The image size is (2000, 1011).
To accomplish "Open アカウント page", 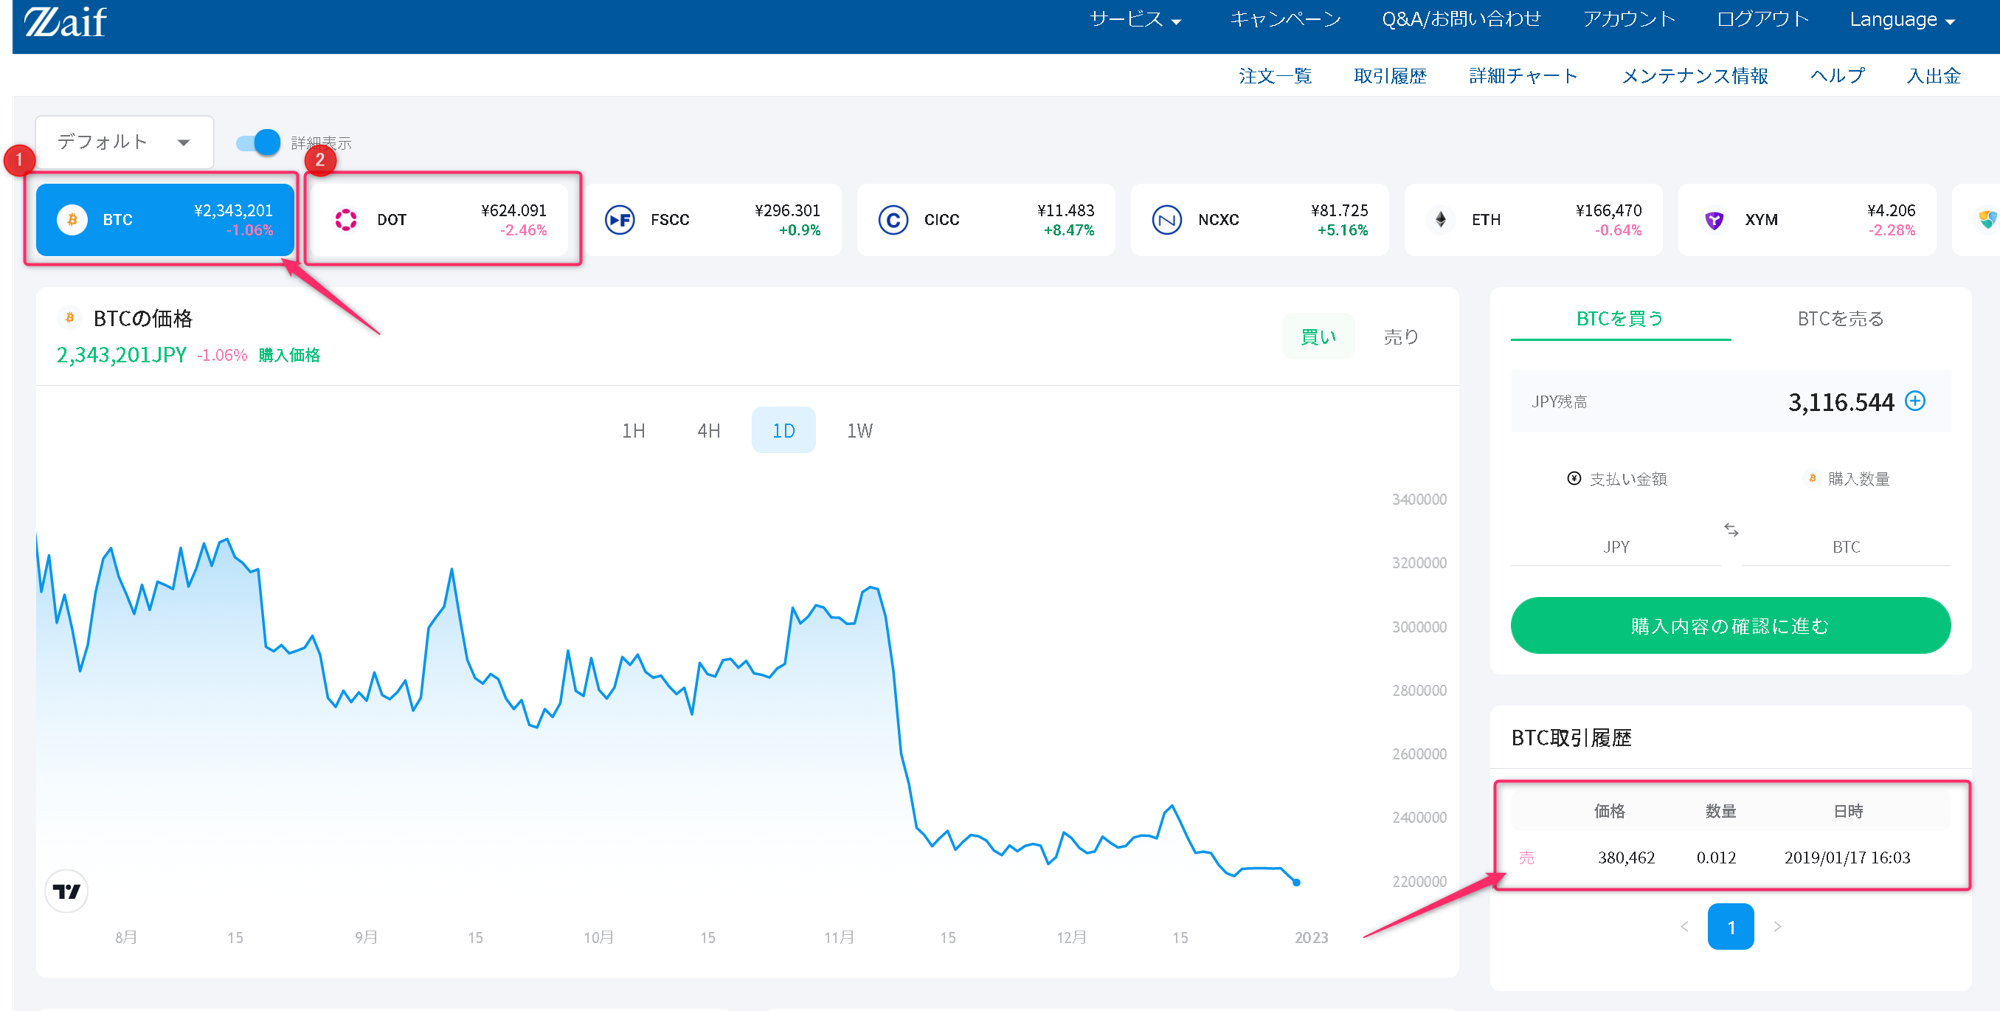I will coord(1629,20).
